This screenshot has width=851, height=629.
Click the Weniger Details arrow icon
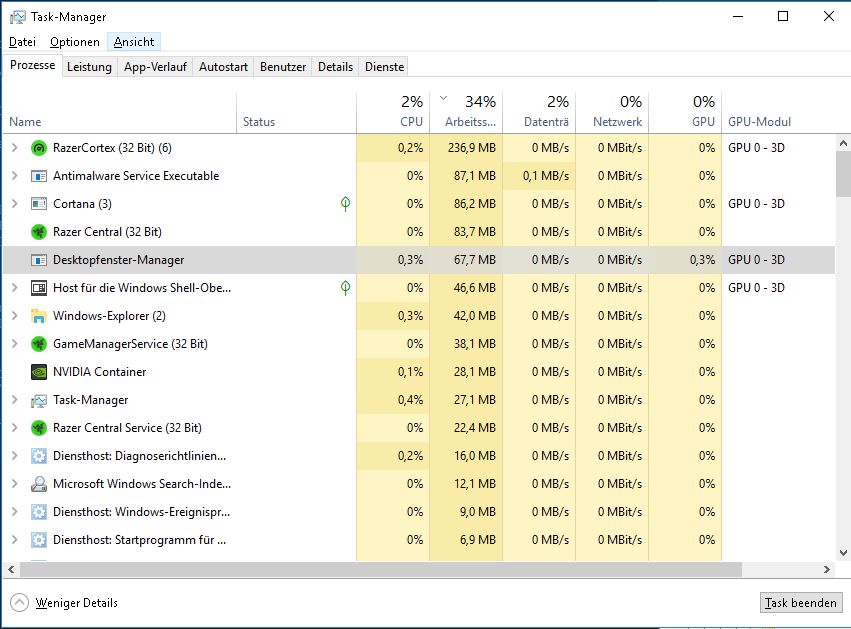[x=20, y=602]
